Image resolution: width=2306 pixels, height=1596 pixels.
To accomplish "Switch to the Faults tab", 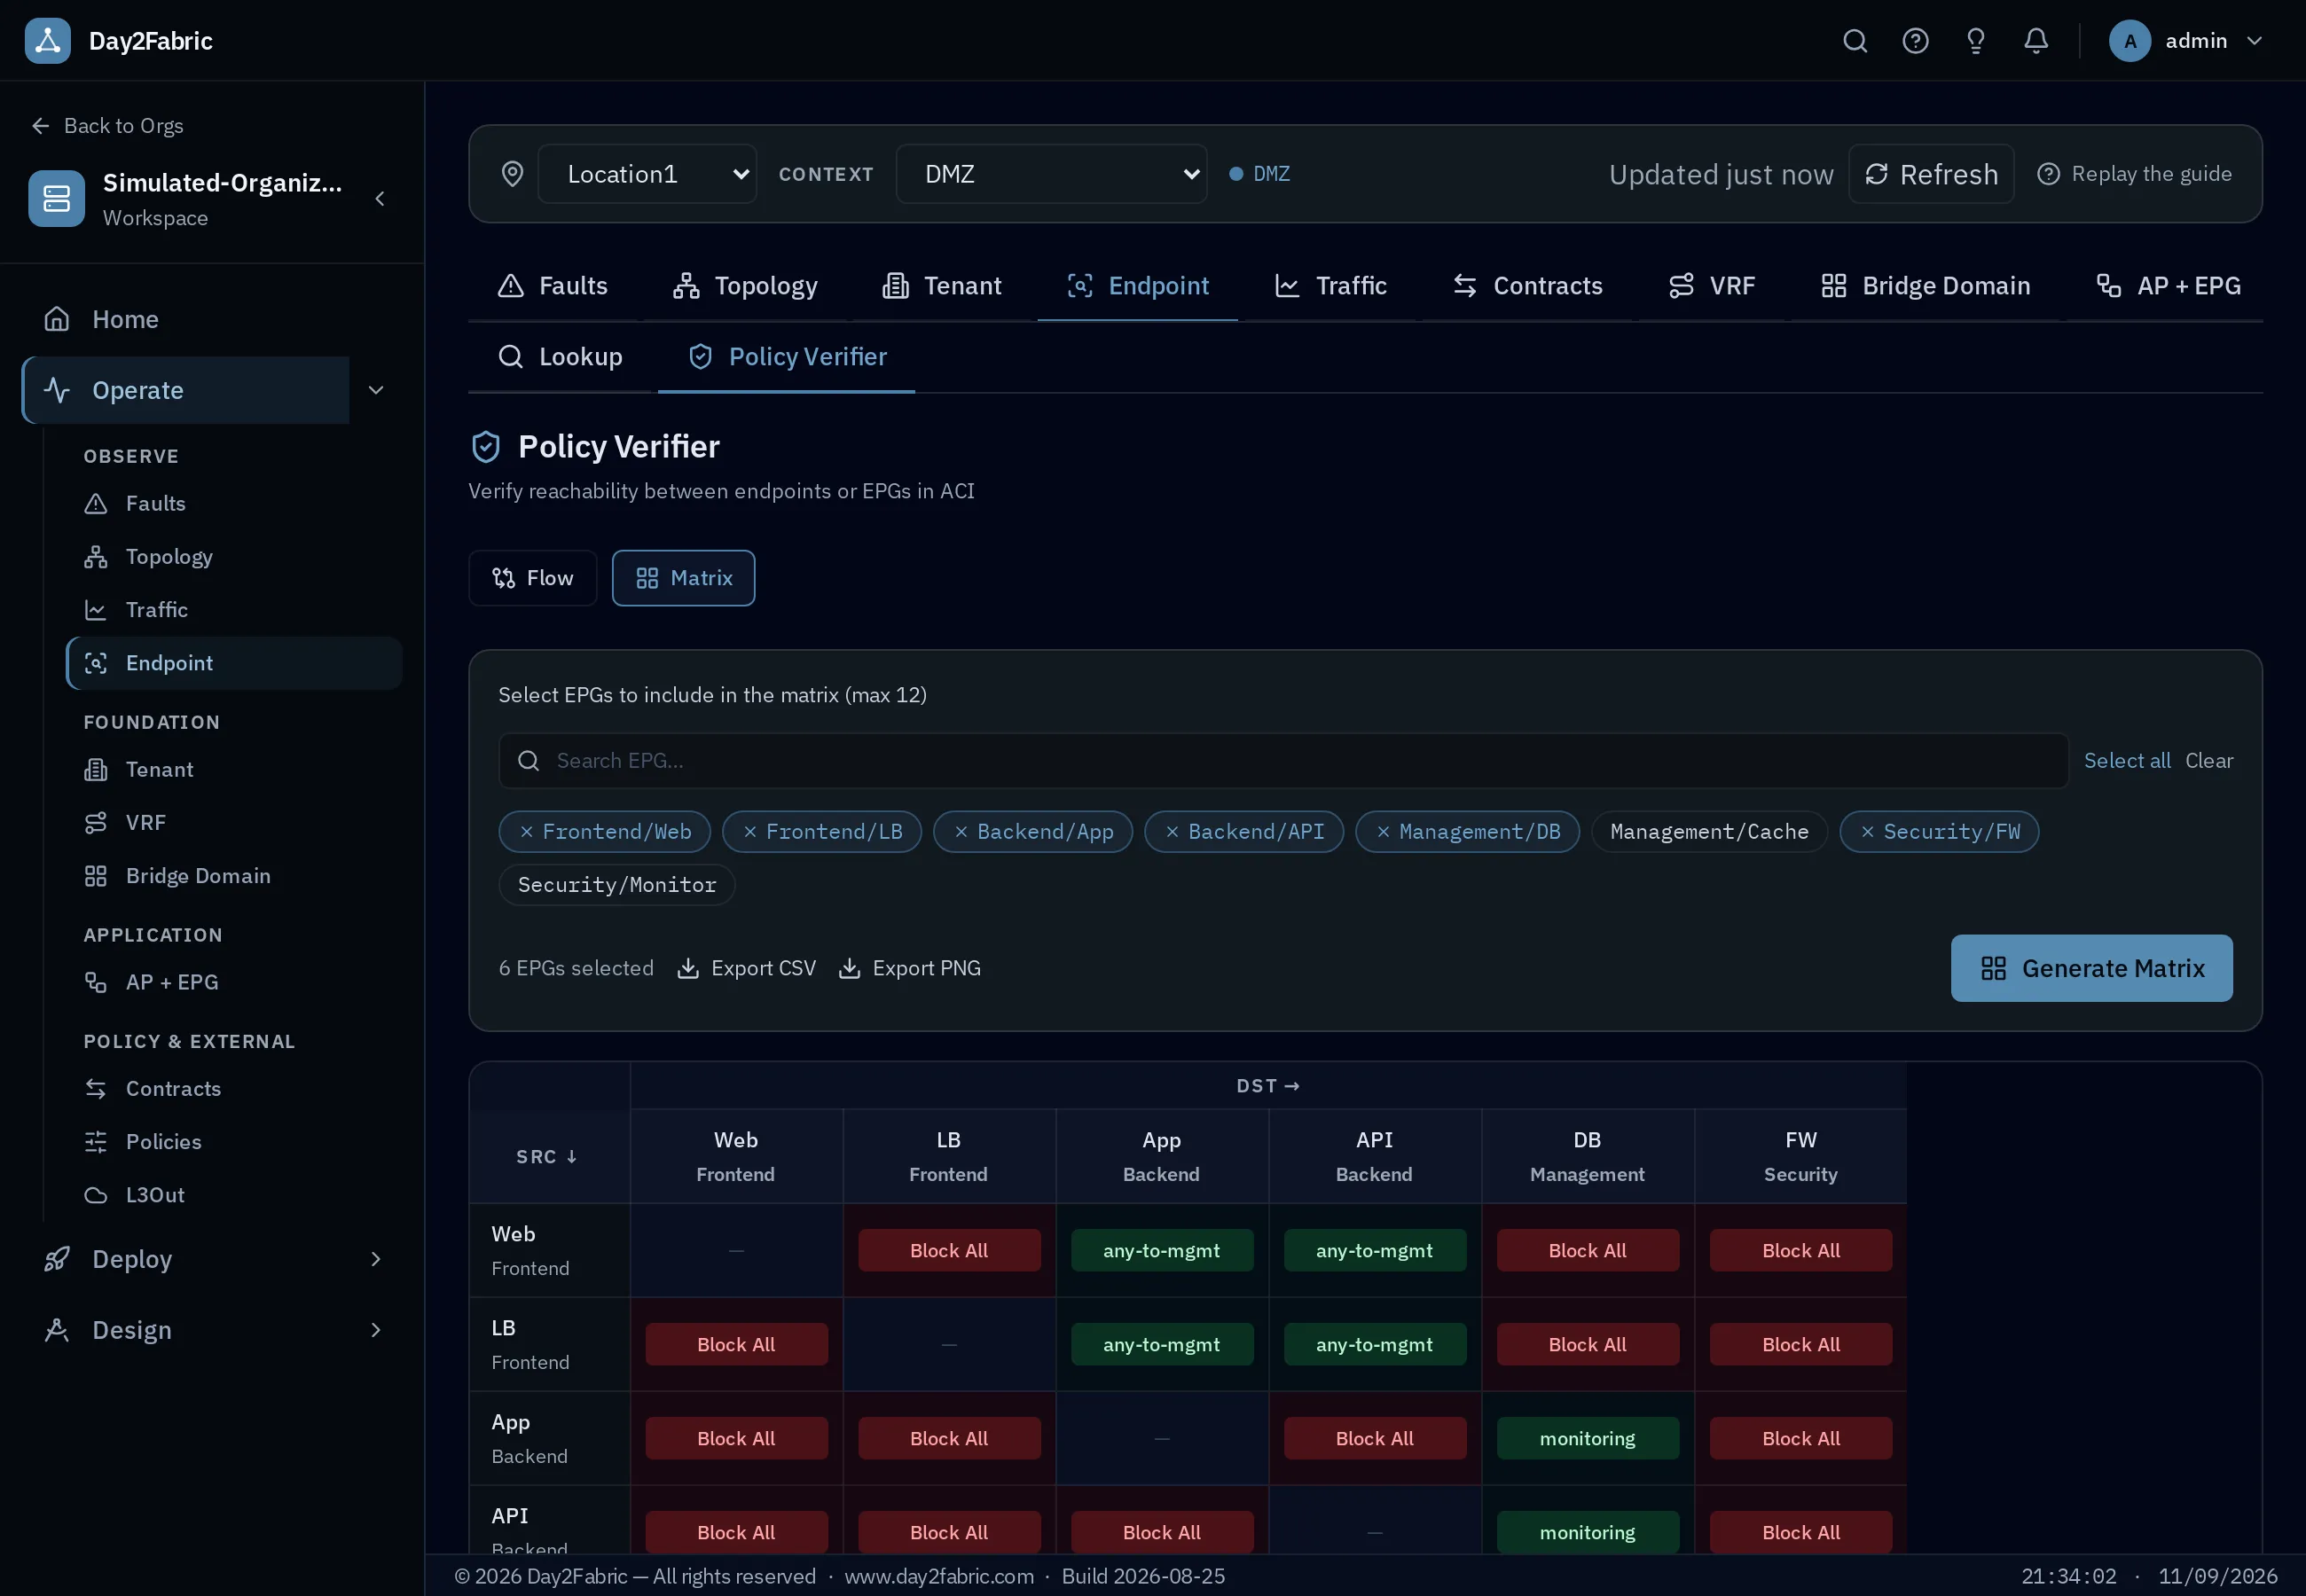I will 553,286.
